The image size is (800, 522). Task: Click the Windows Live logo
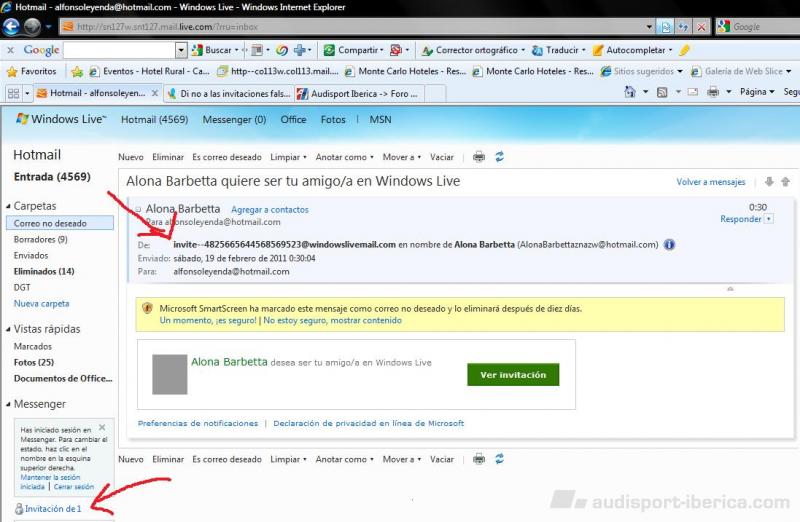61,119
